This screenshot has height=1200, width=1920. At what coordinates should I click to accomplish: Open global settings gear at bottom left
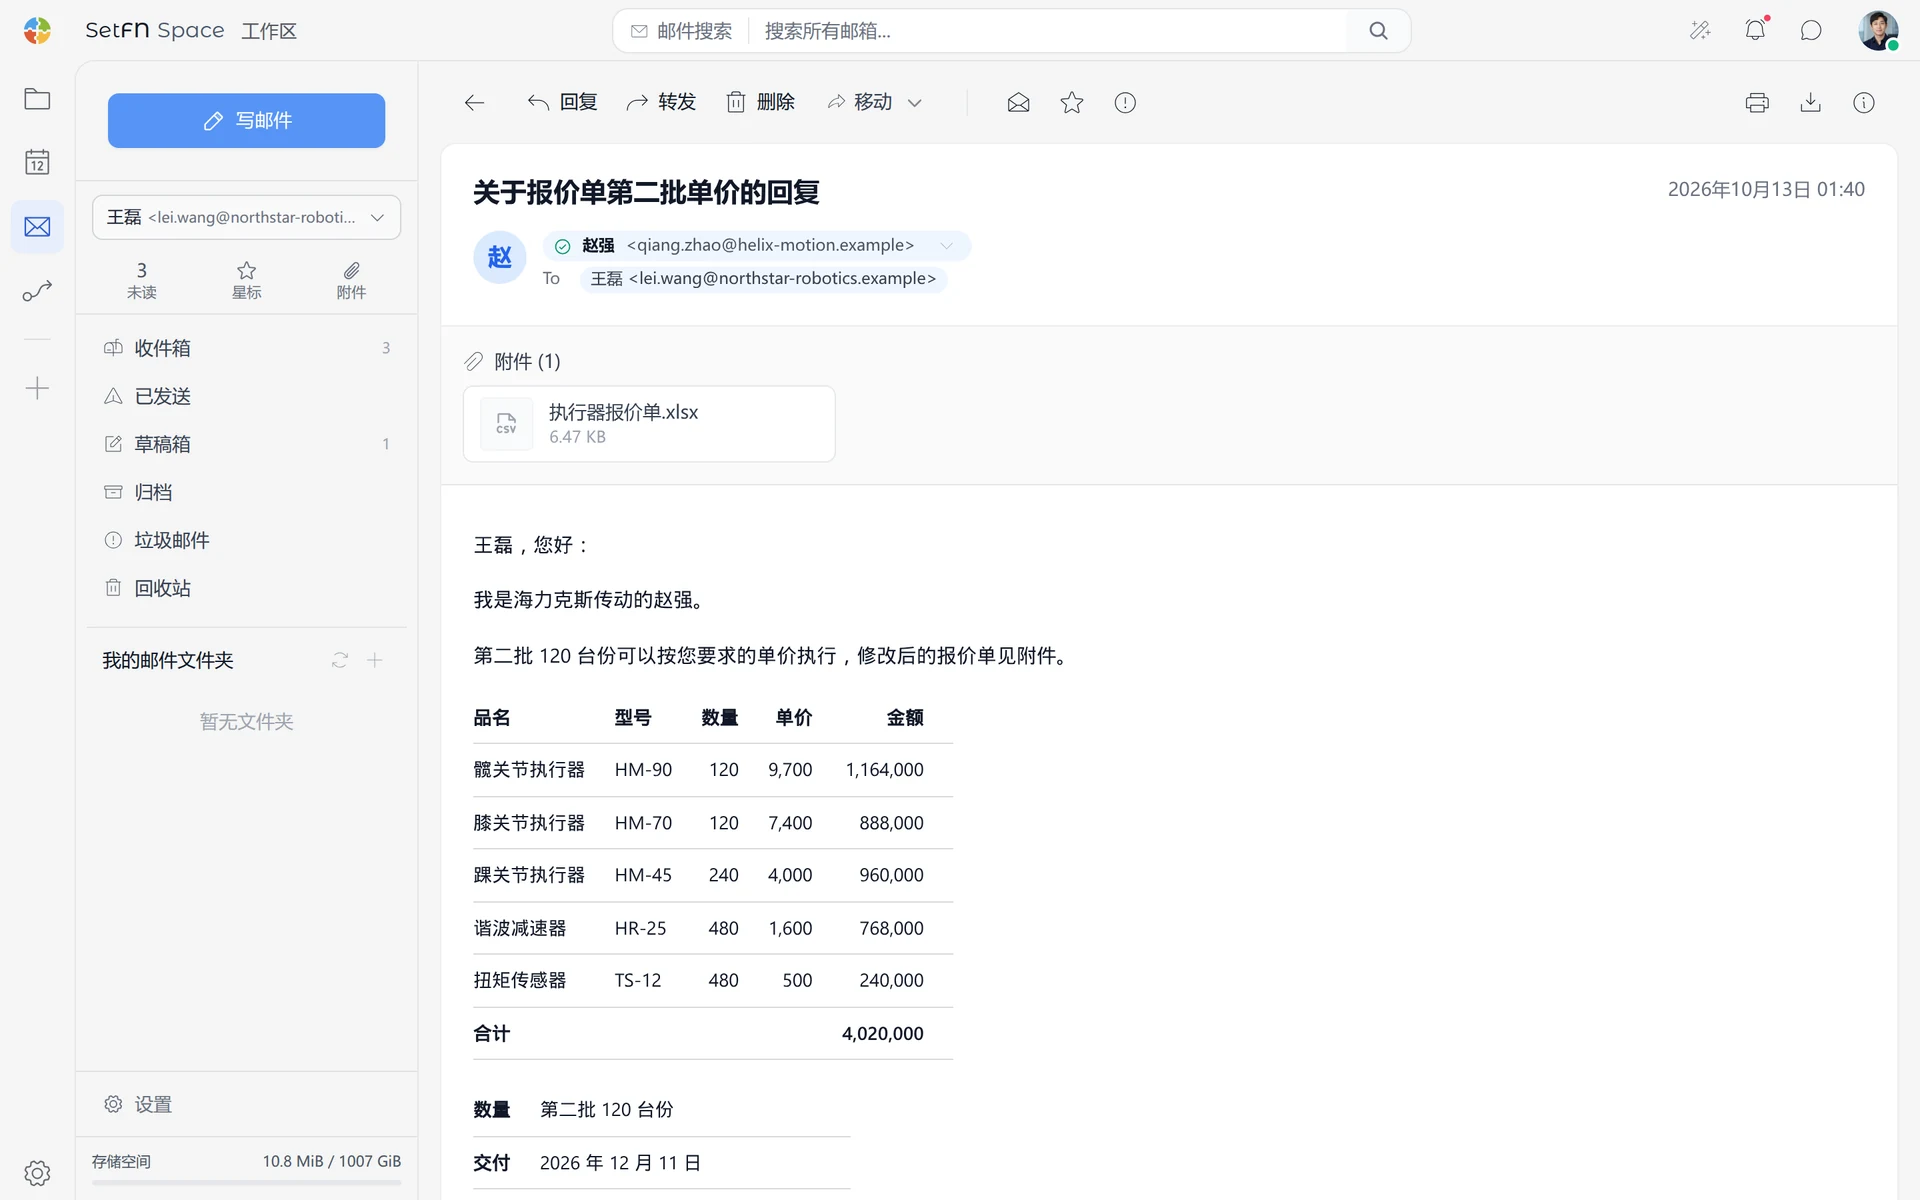37,1173
